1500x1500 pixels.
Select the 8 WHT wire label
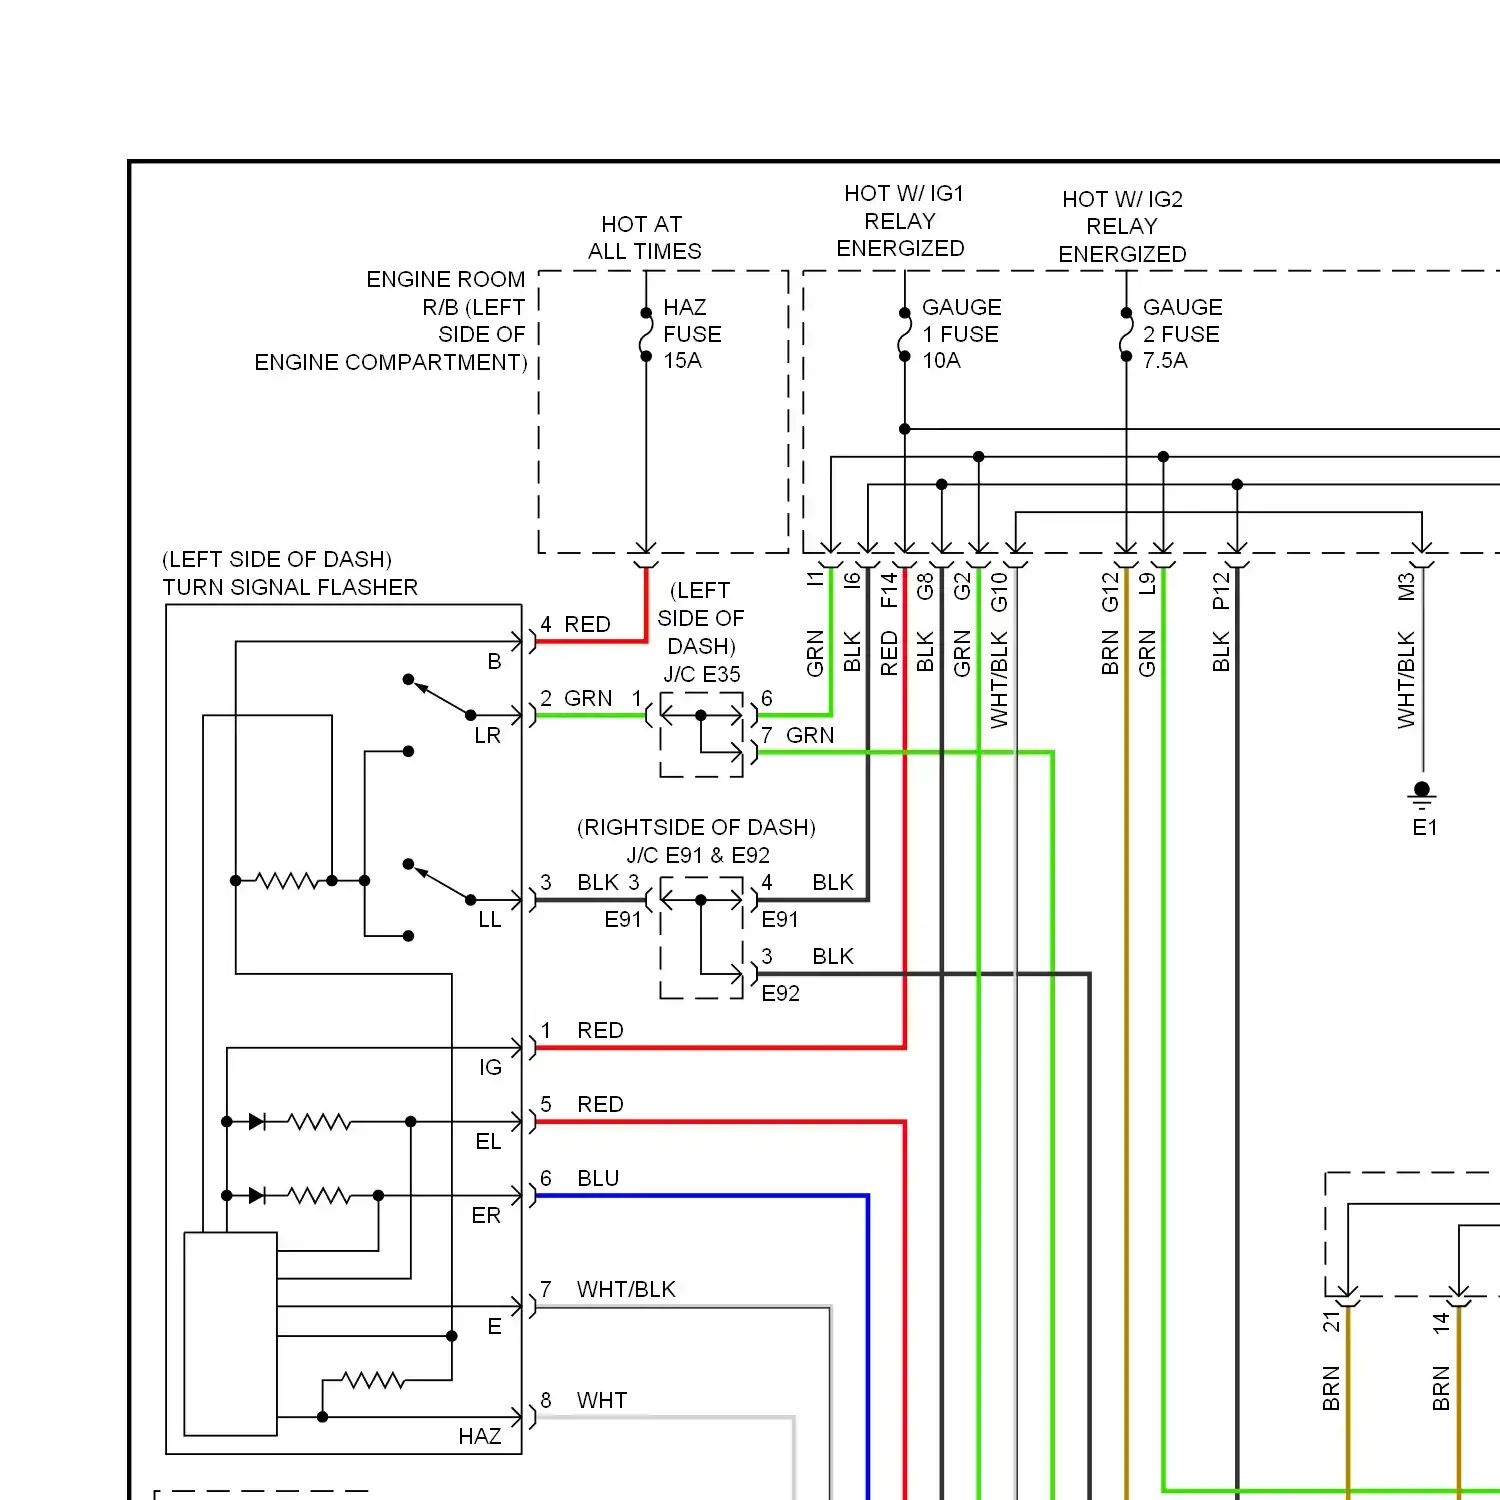(x=584, y=1401)
